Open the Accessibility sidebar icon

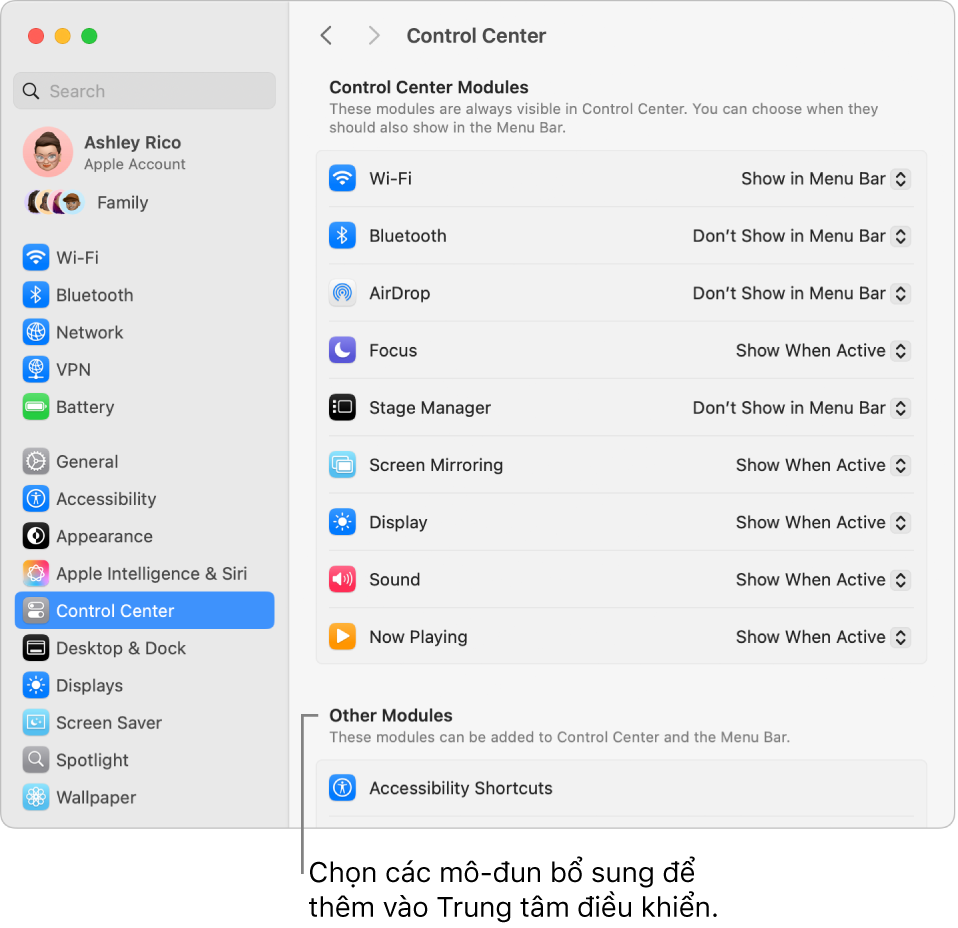tap(36, 499)
